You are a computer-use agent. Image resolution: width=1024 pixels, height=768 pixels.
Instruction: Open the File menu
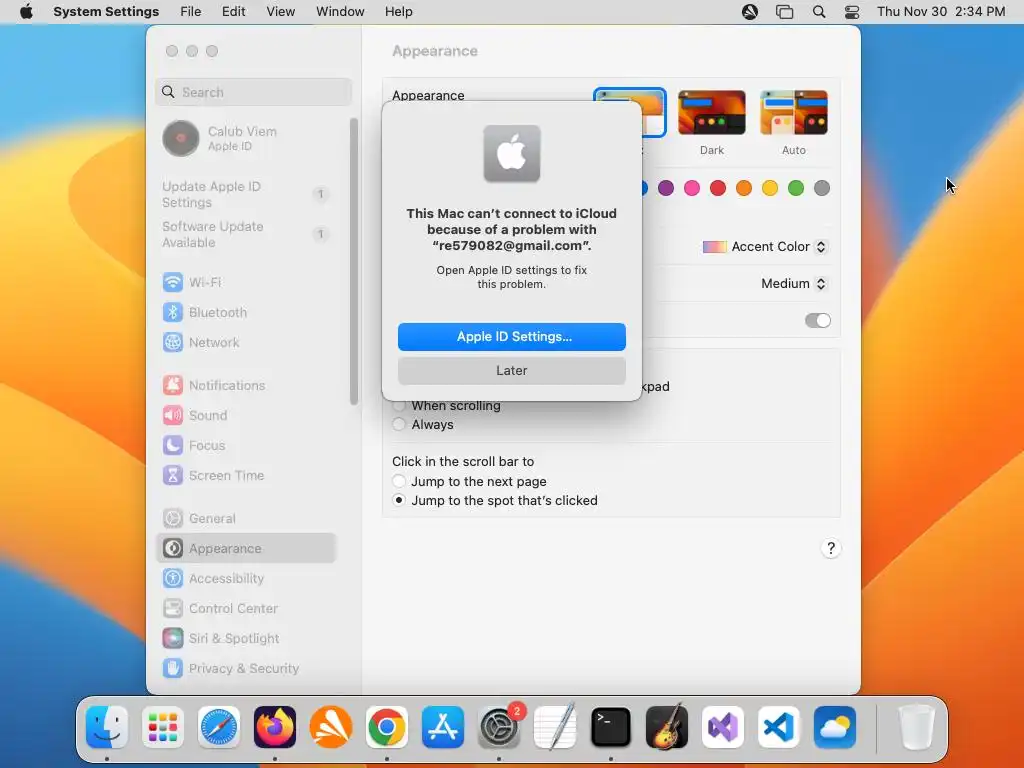[x=191, y=12]
